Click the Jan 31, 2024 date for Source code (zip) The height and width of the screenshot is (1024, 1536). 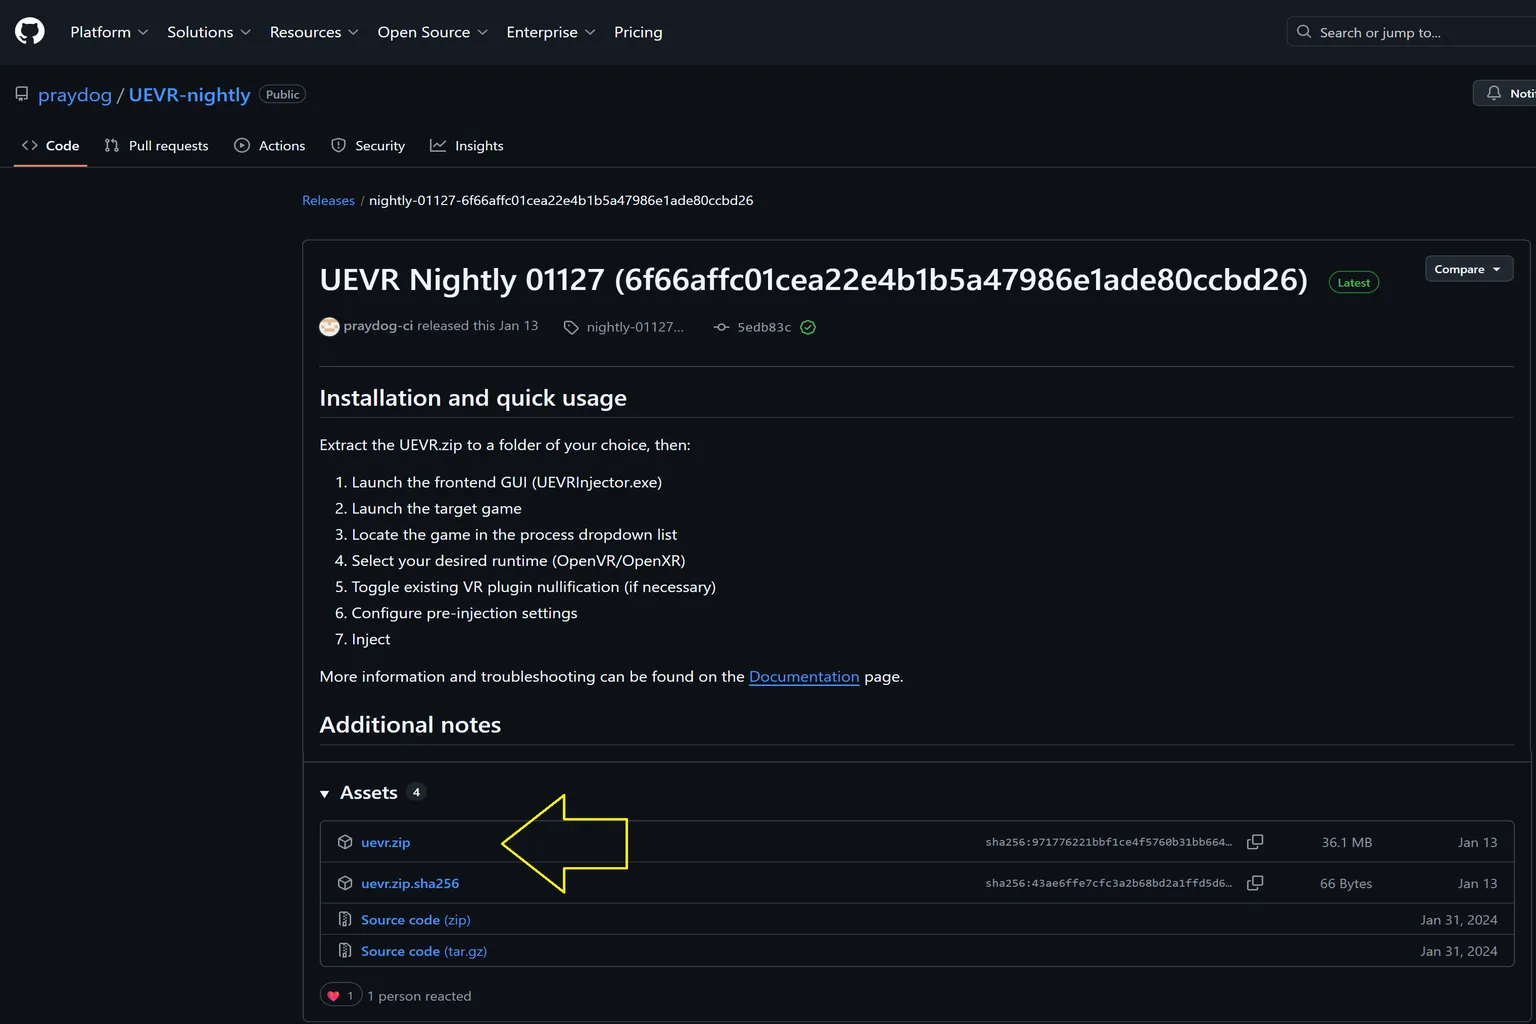[1459, 920]
